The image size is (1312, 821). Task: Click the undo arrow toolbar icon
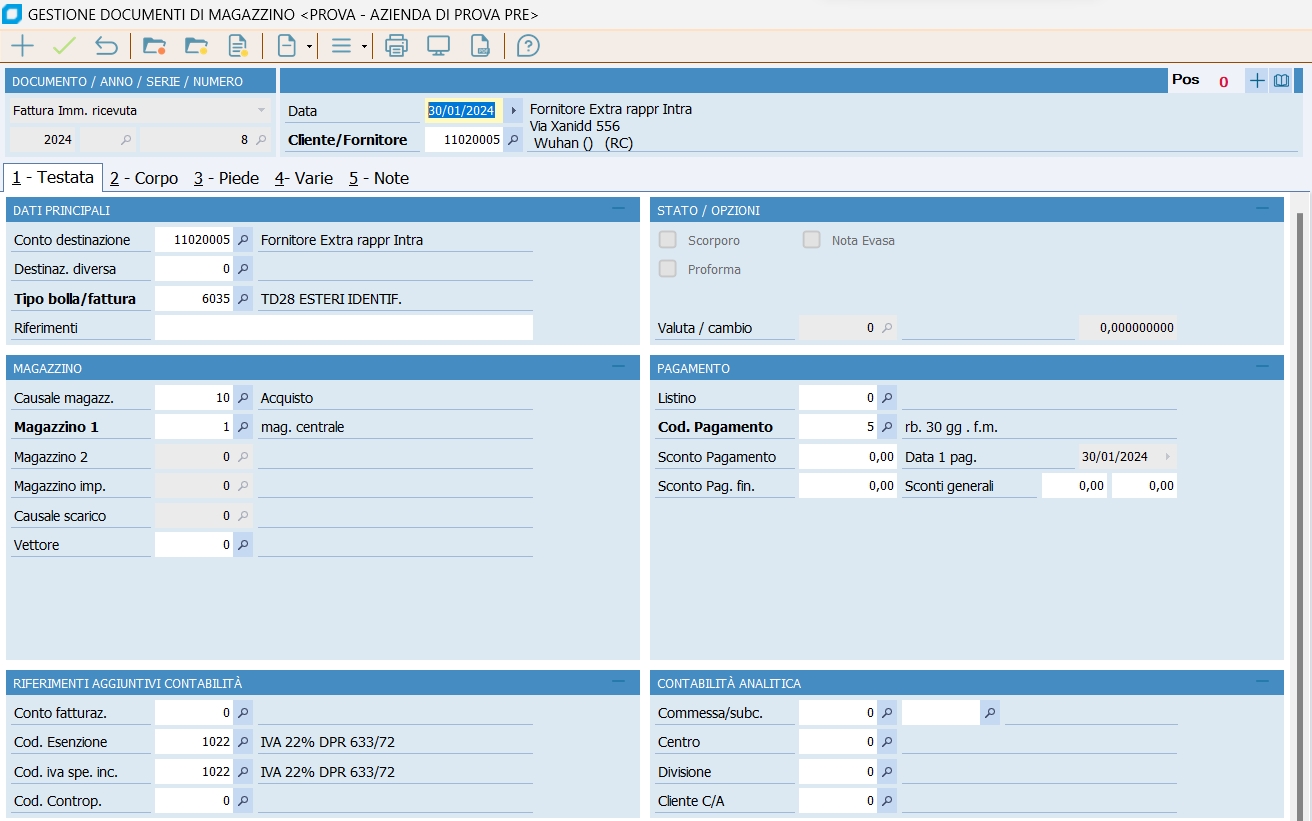click(x=106, y=46)
